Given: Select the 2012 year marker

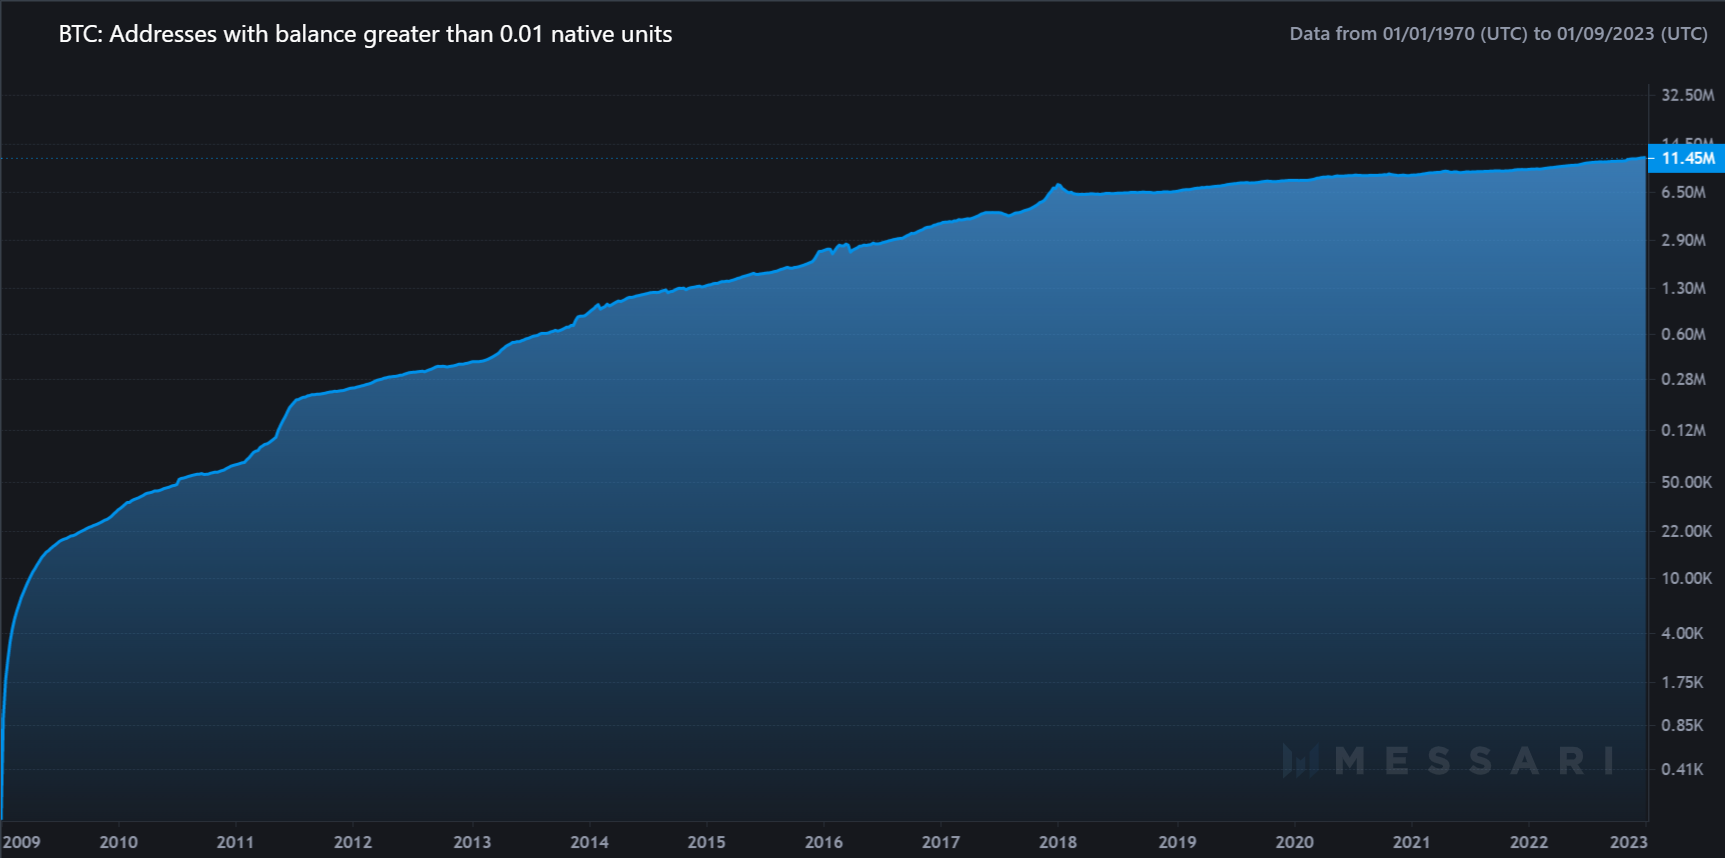Looking at the screenshot, I should pos(353,842).
